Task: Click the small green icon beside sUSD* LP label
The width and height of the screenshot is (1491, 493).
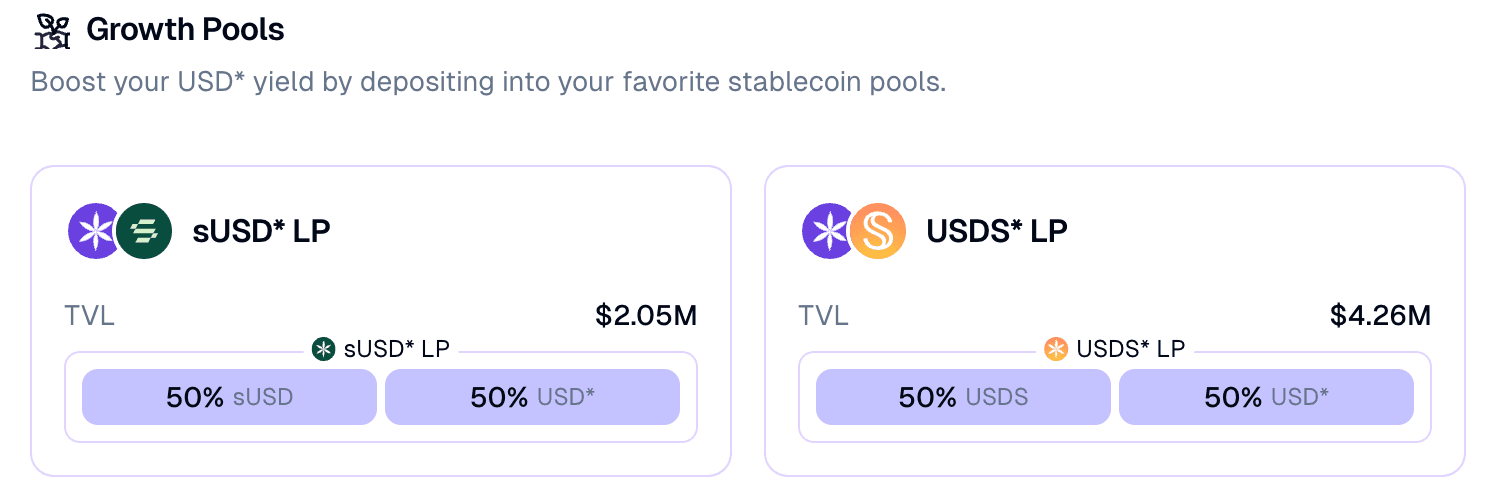Action: click(323, 349)
